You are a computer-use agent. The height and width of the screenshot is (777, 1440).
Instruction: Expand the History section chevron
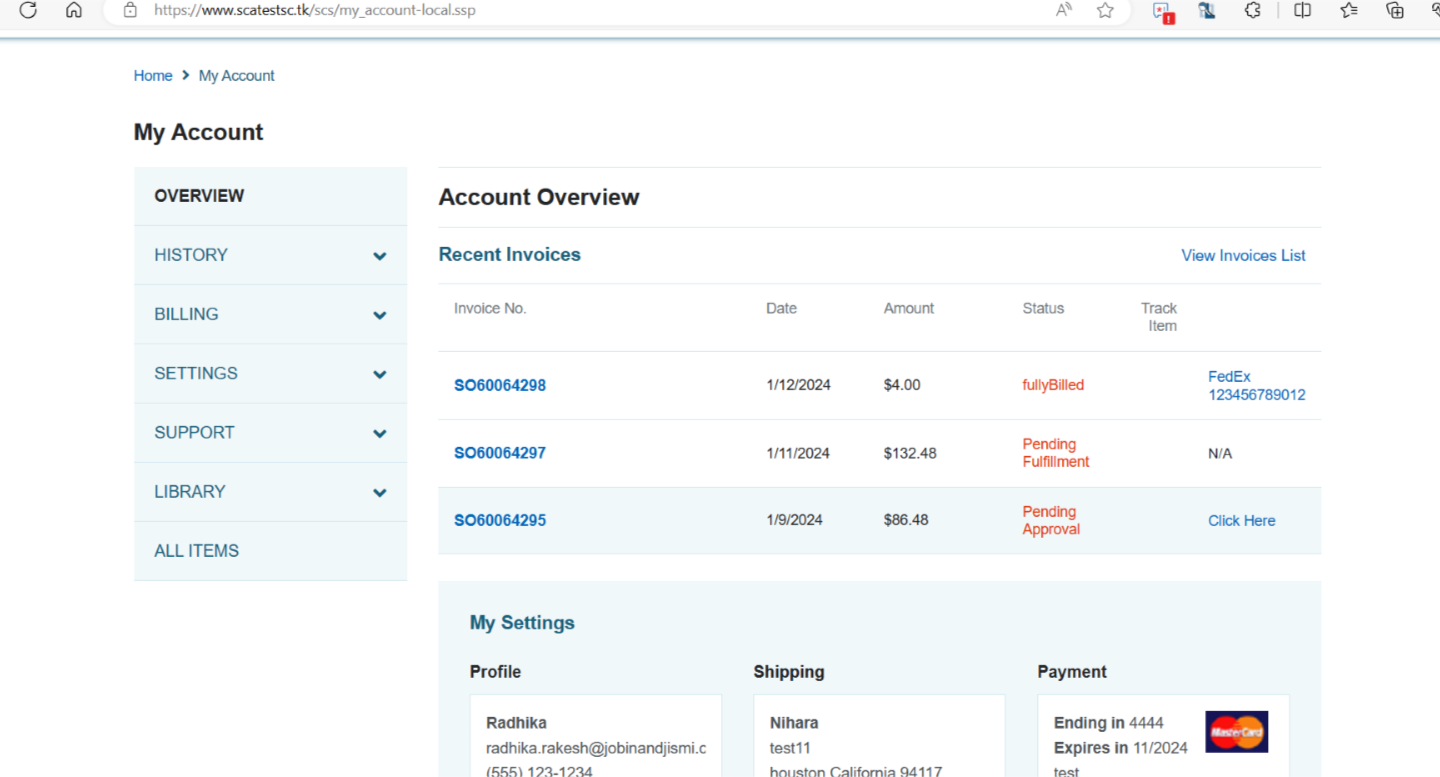(380, 256)
